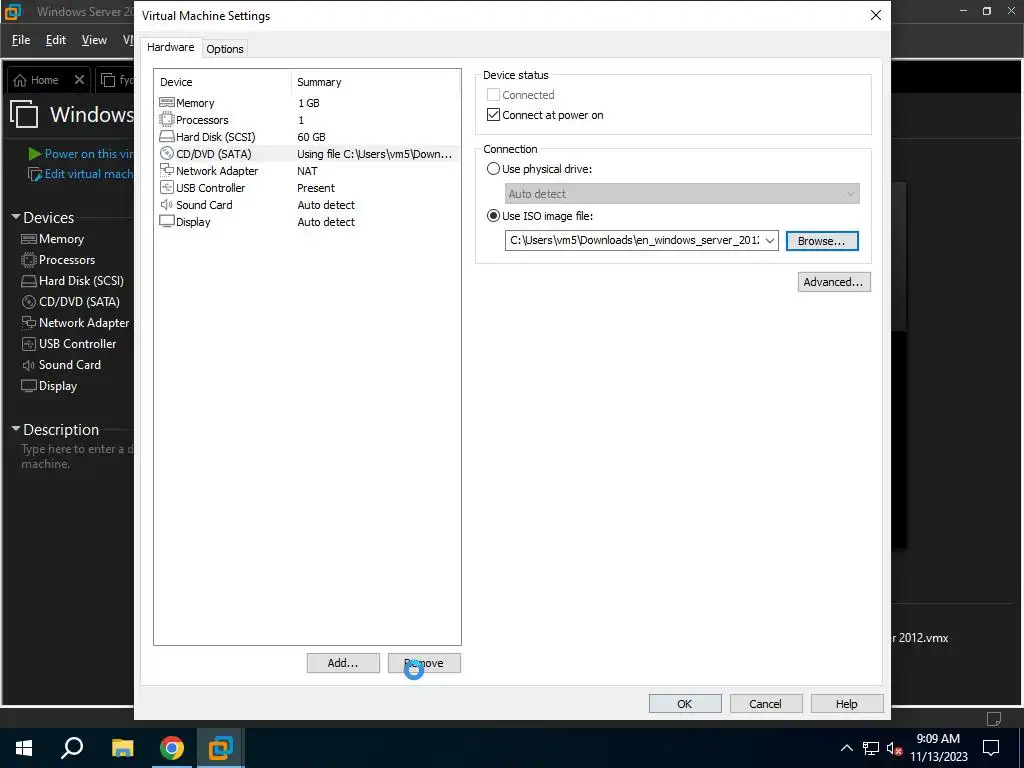Image resolution: width=1024 pixels, height=768 pixels.
Task: Show hidden system tray icons chevron
Action: coord(846,748)
